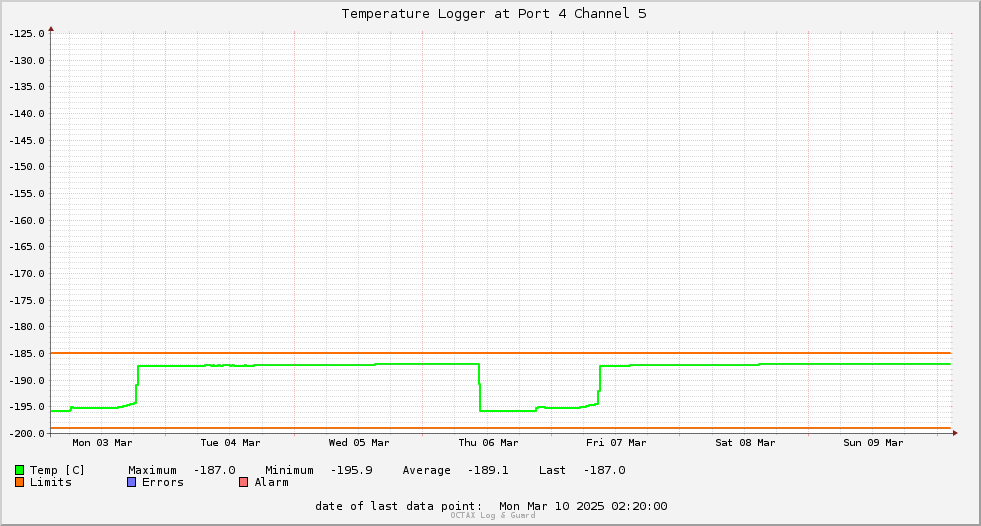Click the lower orange limit line near -199
Viewport: 981px width, 526px height.
(x=501, y=428)
